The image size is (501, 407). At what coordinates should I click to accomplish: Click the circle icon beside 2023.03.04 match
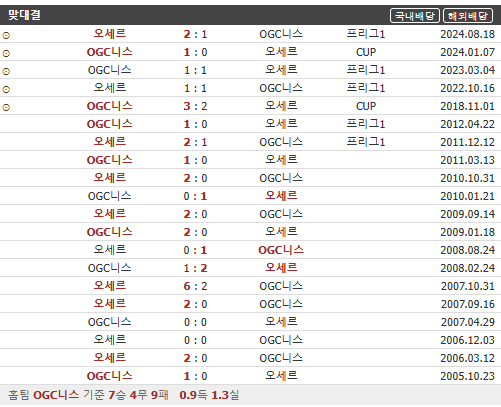pyautogui.click(x=6, y=71)
